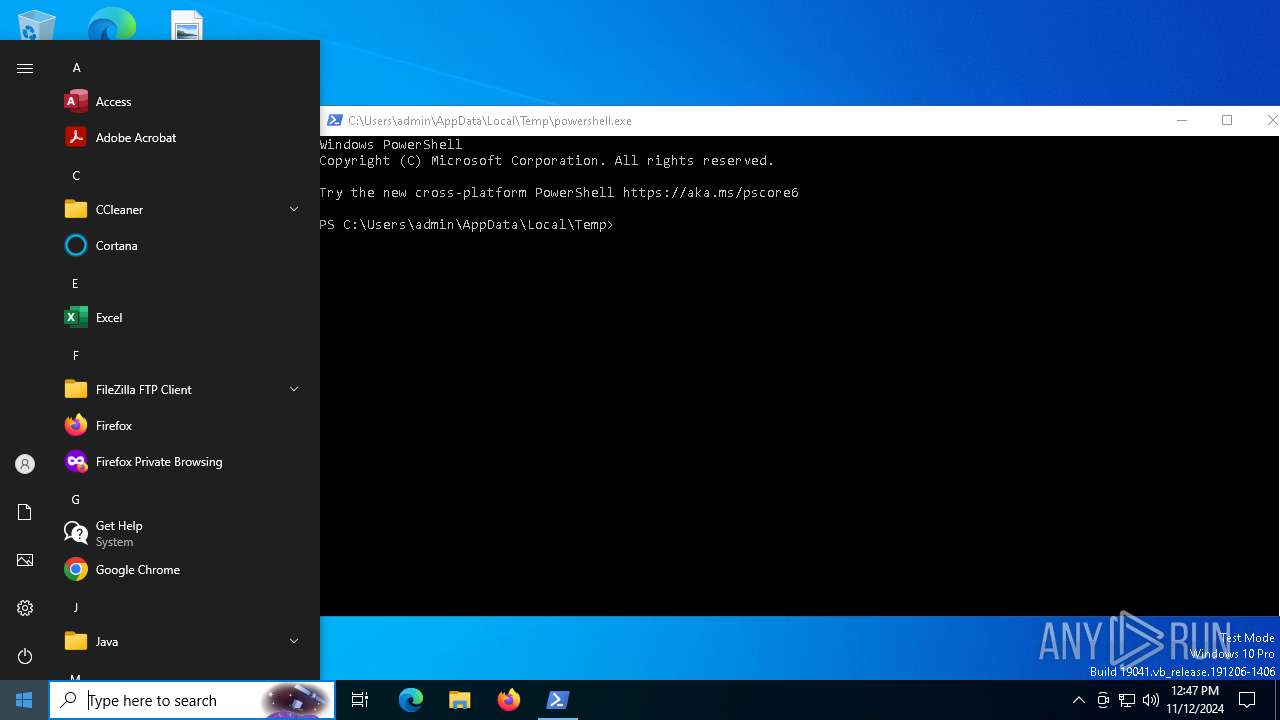Jump to letter A section header
Image resolution: width=1280 pixels, height=720 pixels.
pyautogui.click(x=76, y=67)
